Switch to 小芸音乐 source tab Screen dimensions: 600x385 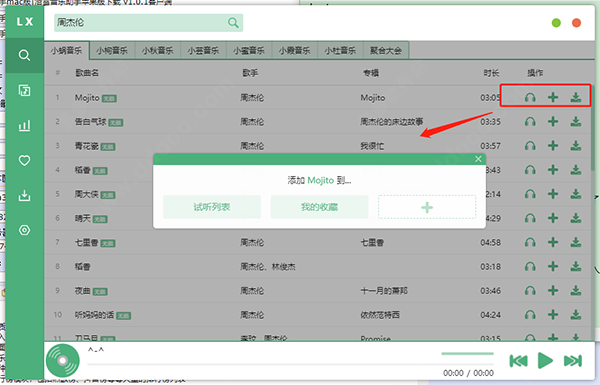pos(203,51)
